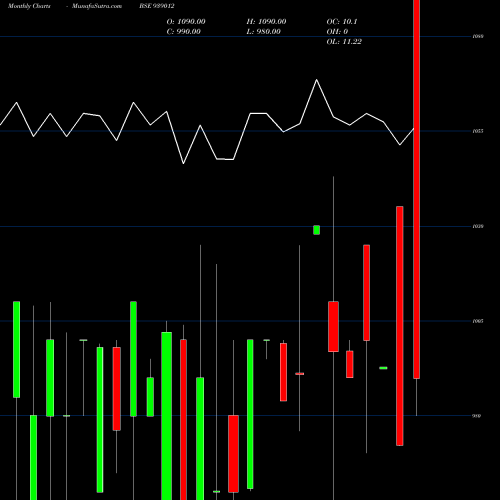Click the small green candle floating above other candles
Screen dimensions: 500x500
(x=317, y=230)
